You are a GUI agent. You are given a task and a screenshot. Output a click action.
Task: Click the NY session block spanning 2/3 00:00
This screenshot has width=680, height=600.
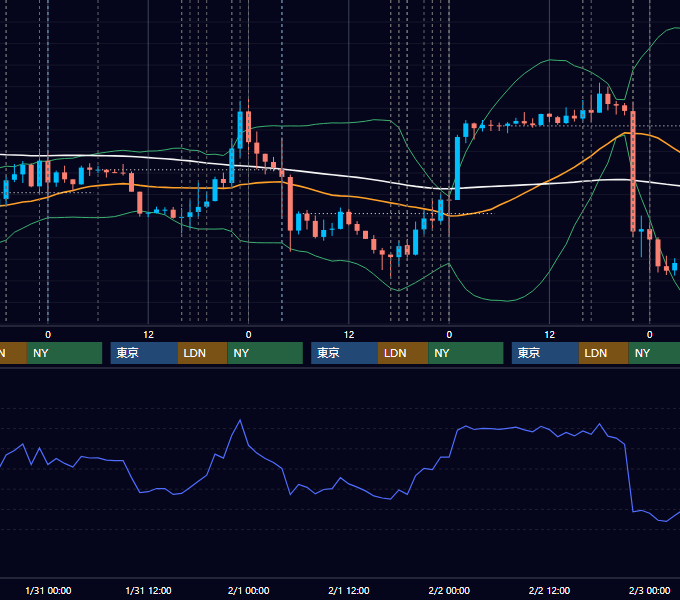654,353
